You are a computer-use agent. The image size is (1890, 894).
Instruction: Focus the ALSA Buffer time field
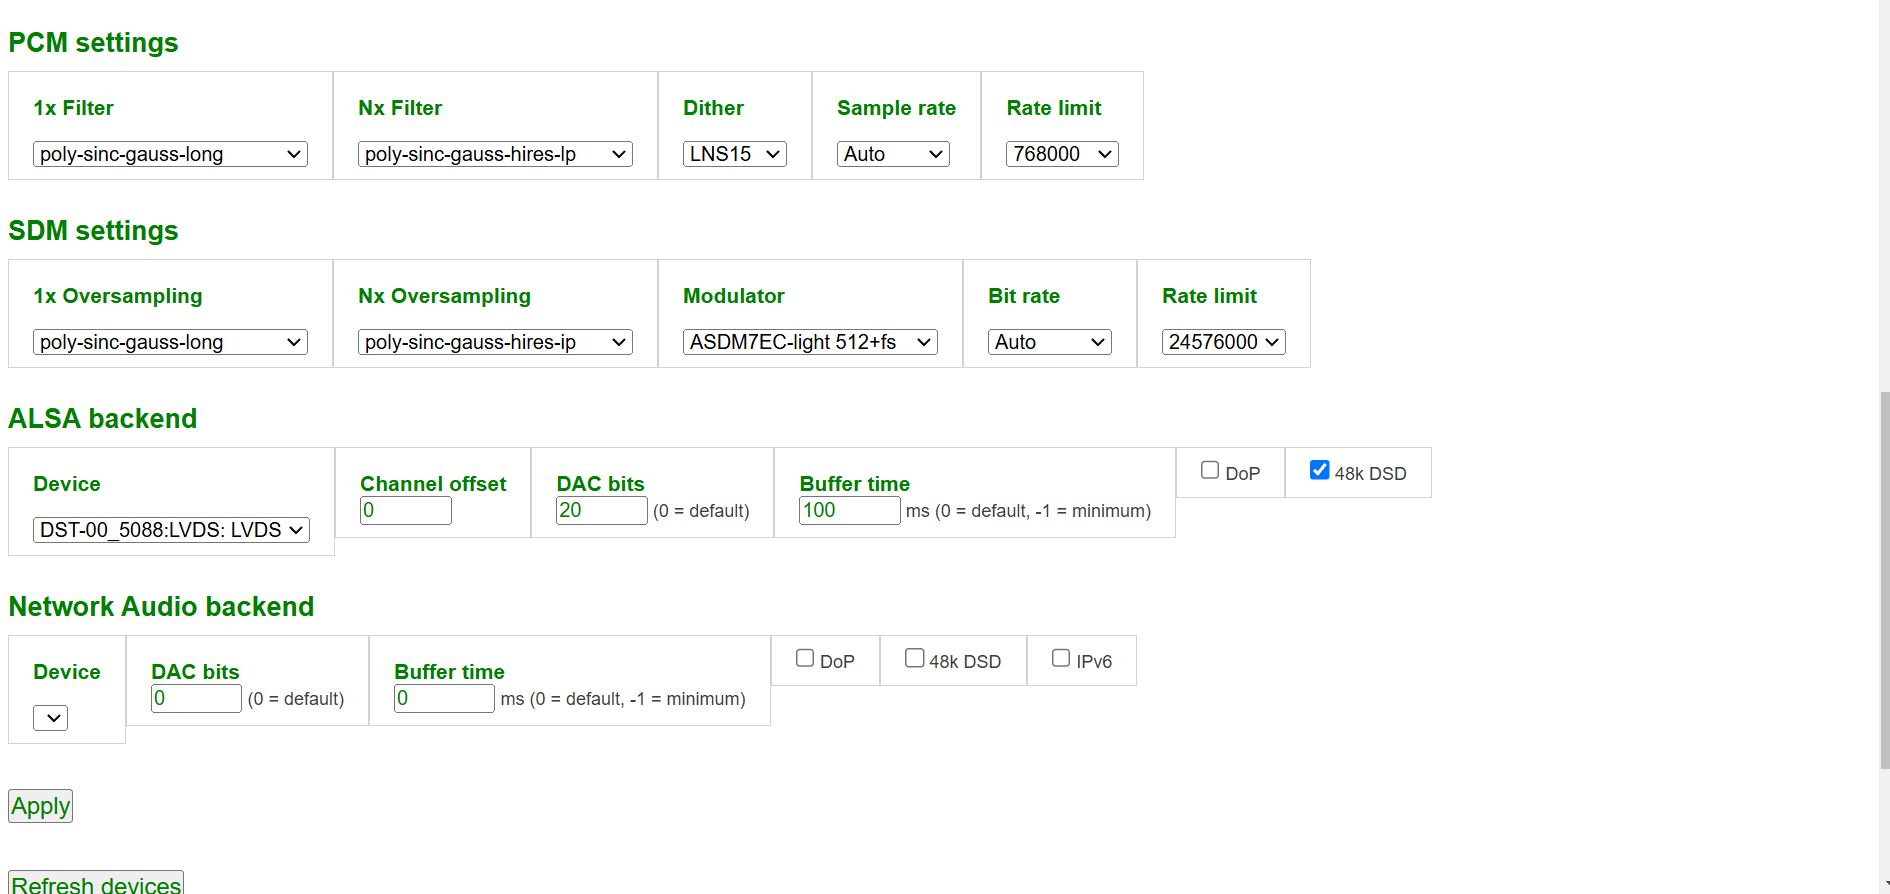849,510
